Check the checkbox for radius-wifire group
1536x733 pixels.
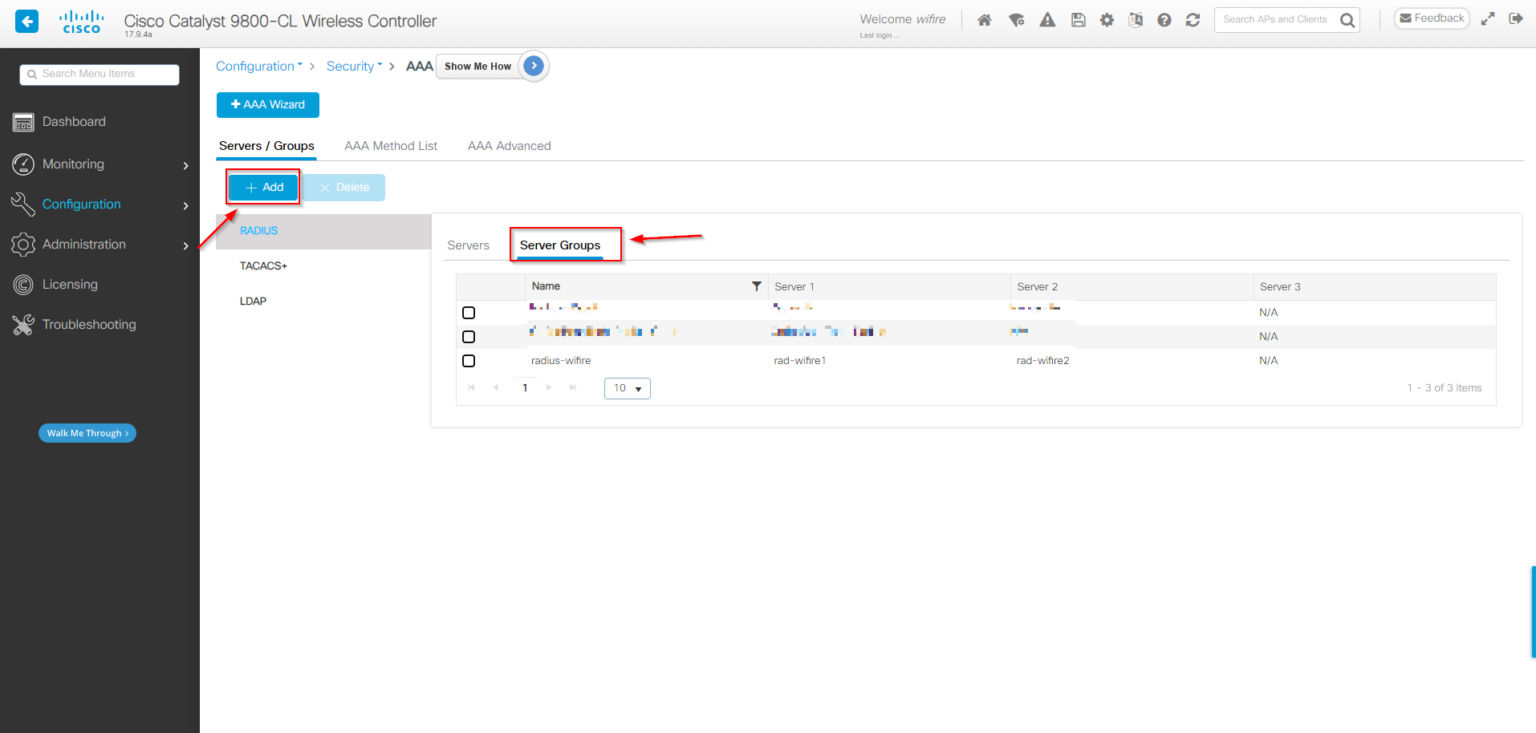(x=468, y=361)
